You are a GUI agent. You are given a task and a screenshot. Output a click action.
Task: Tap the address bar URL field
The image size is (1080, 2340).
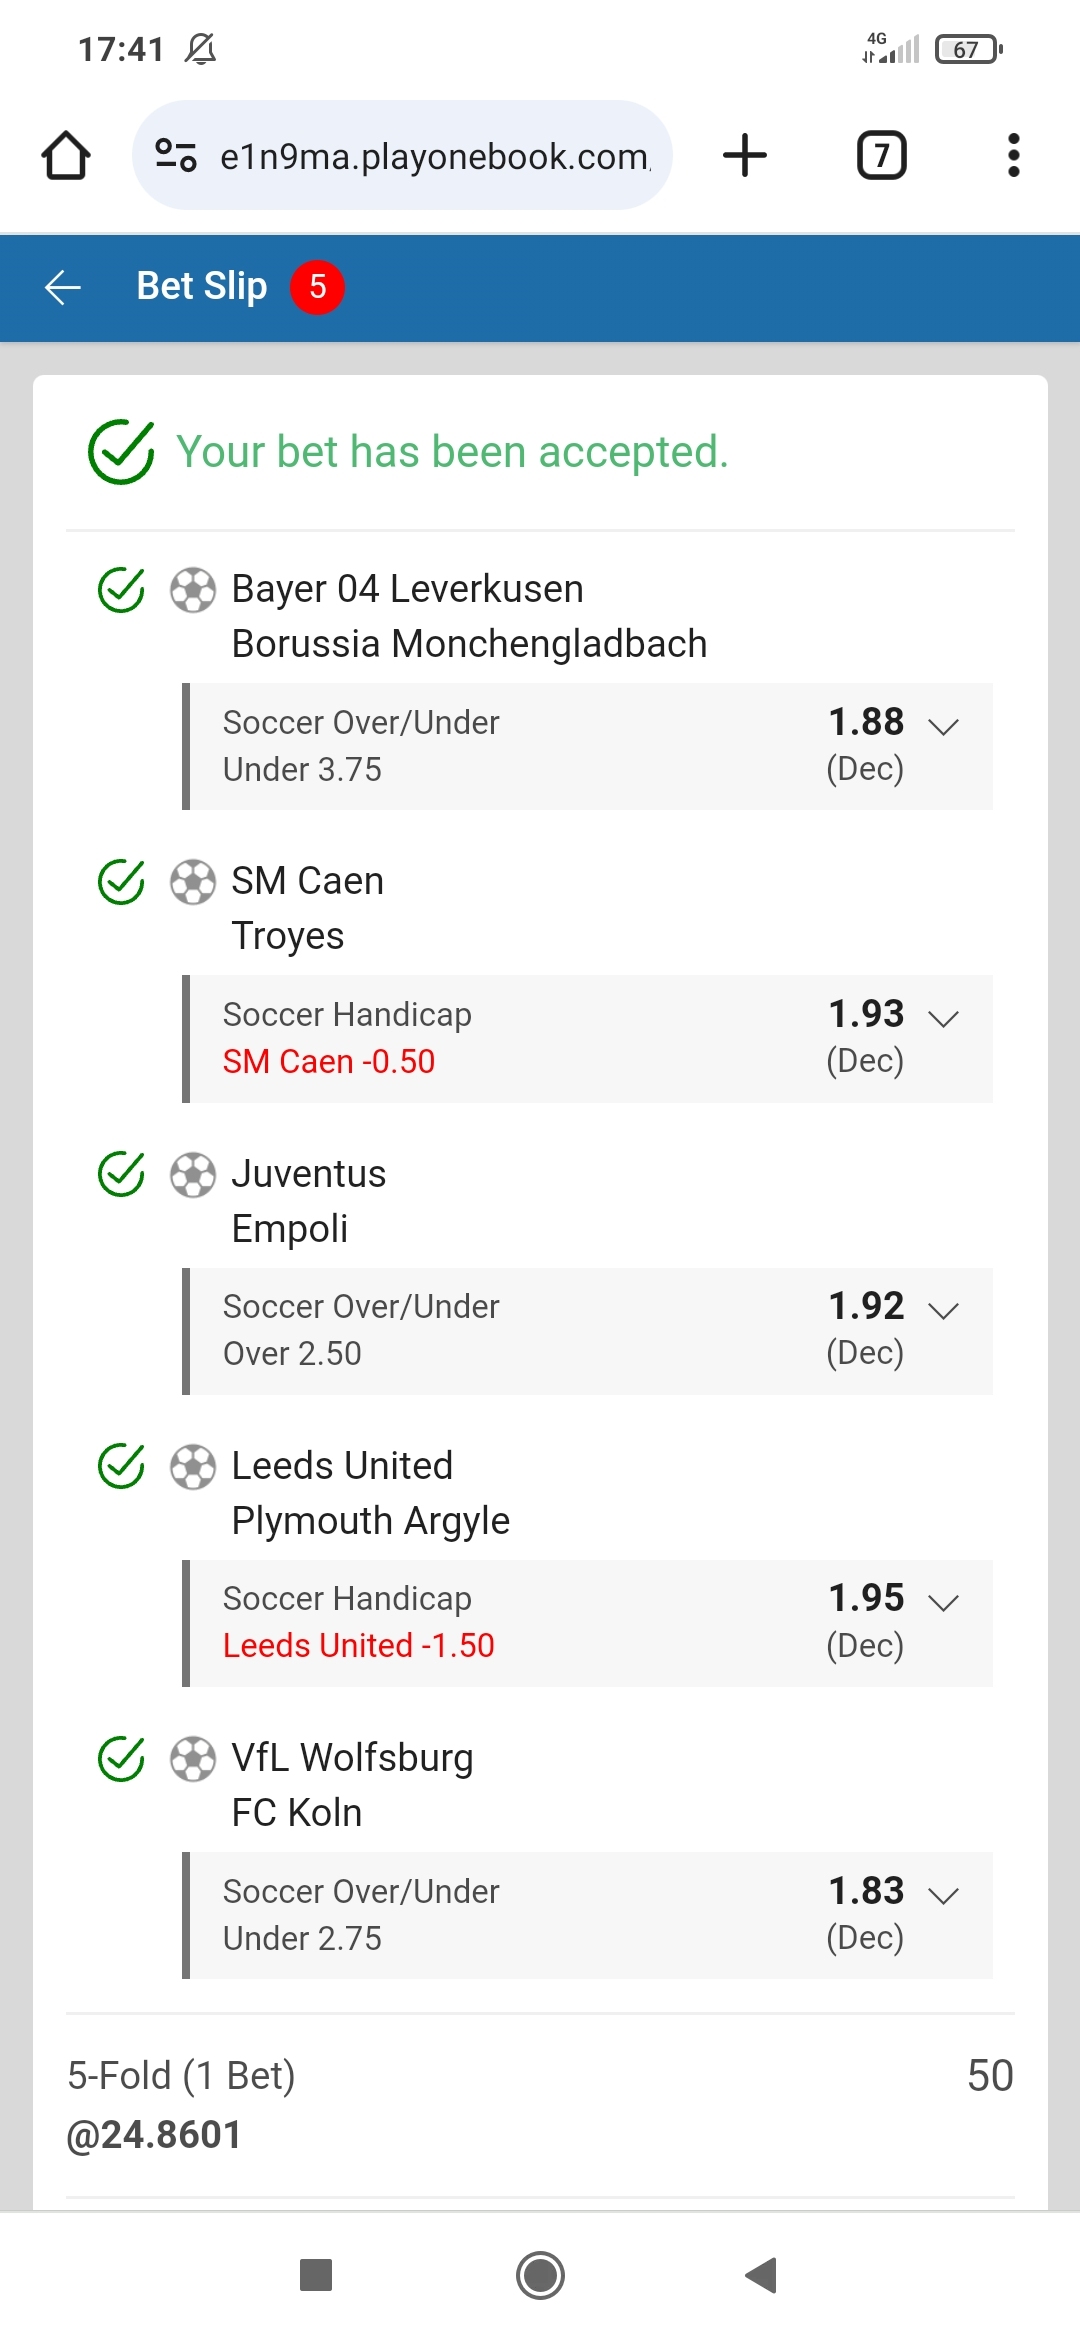click(x=434, y=156)
